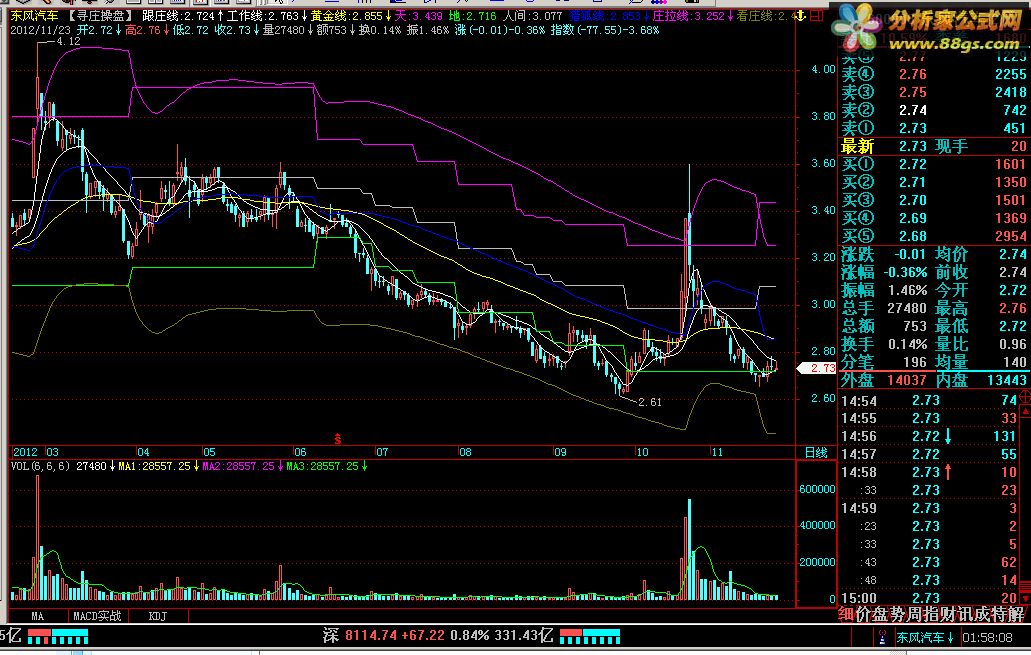Click the 【寻庄操盘】 indicator name
Viewport: 1031px width, 655px height.
click(x=101, y=16)
